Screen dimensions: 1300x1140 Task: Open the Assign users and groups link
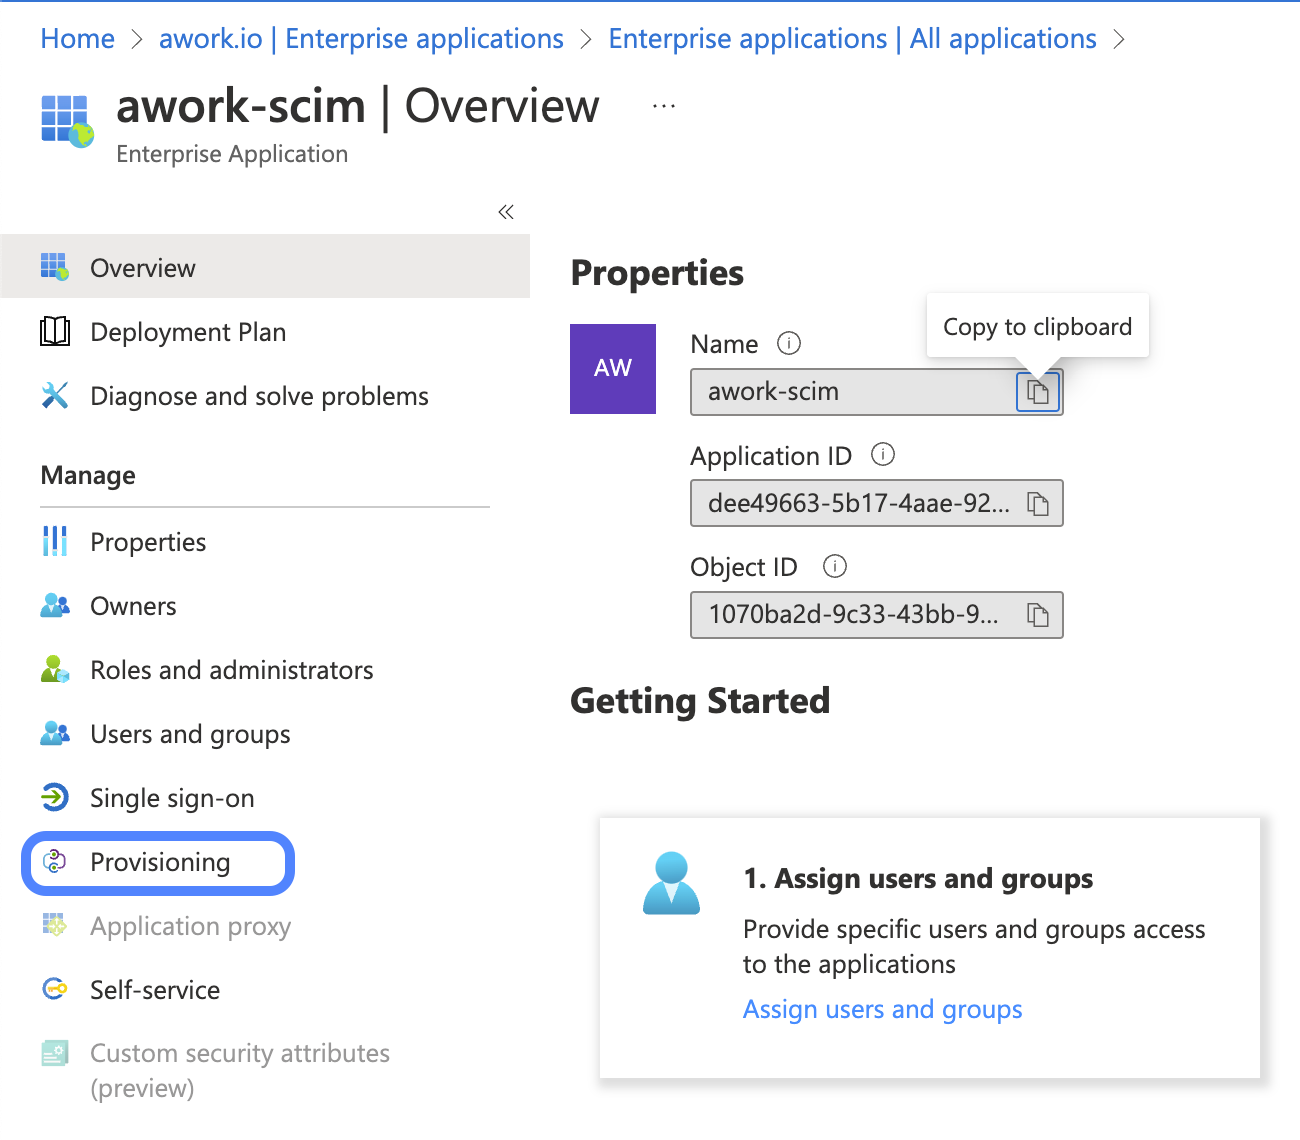(882, 1009)
